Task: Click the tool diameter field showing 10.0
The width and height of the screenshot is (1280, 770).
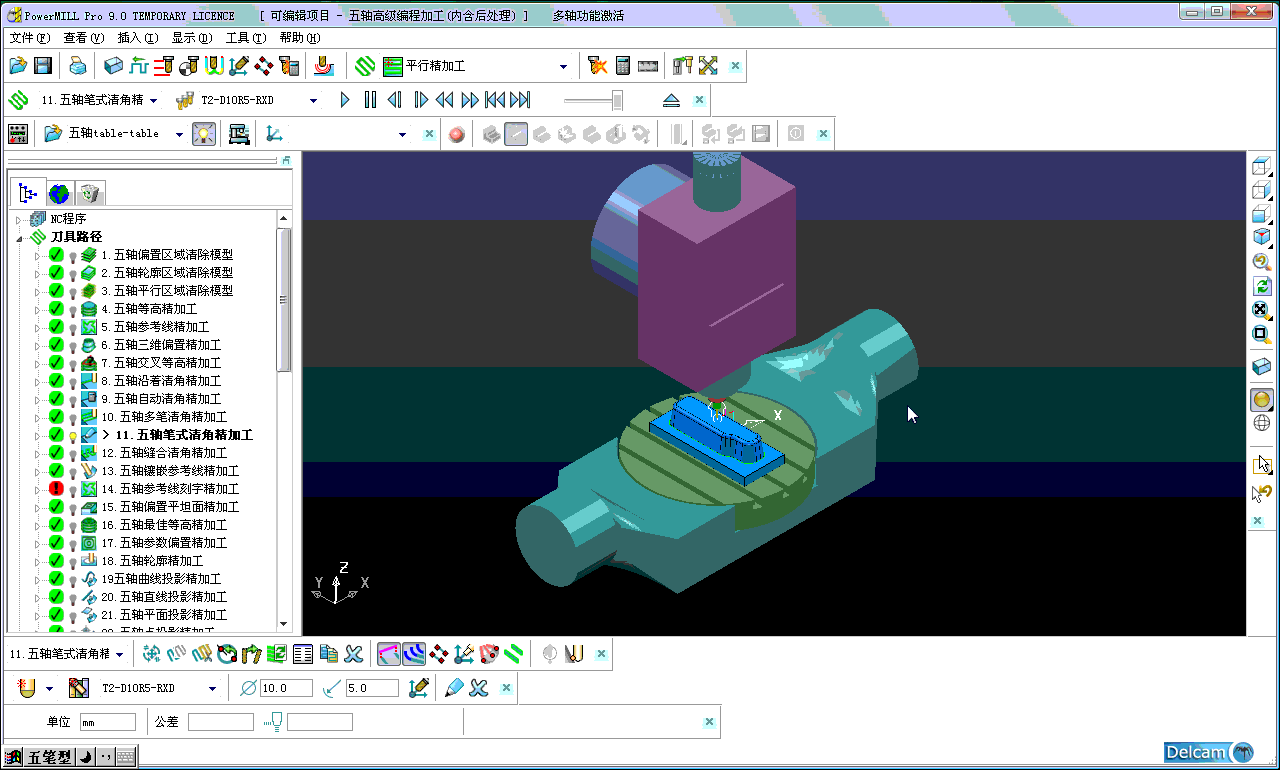Action: (288, 688)
